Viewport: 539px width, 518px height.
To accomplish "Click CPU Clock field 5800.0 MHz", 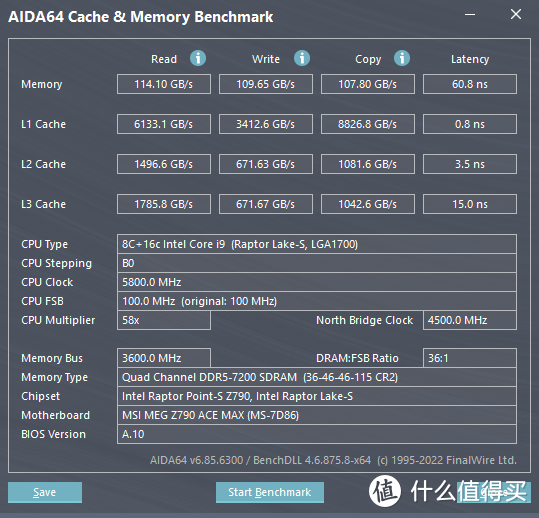I will coord(317,282).
